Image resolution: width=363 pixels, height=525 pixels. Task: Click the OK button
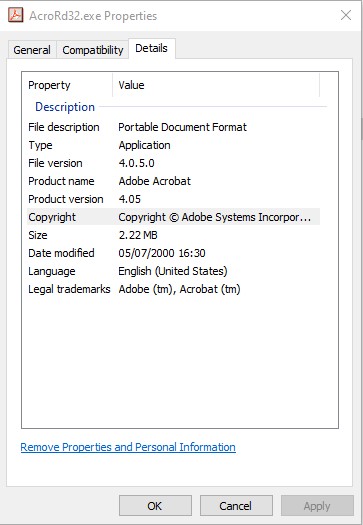coord(155,505)
